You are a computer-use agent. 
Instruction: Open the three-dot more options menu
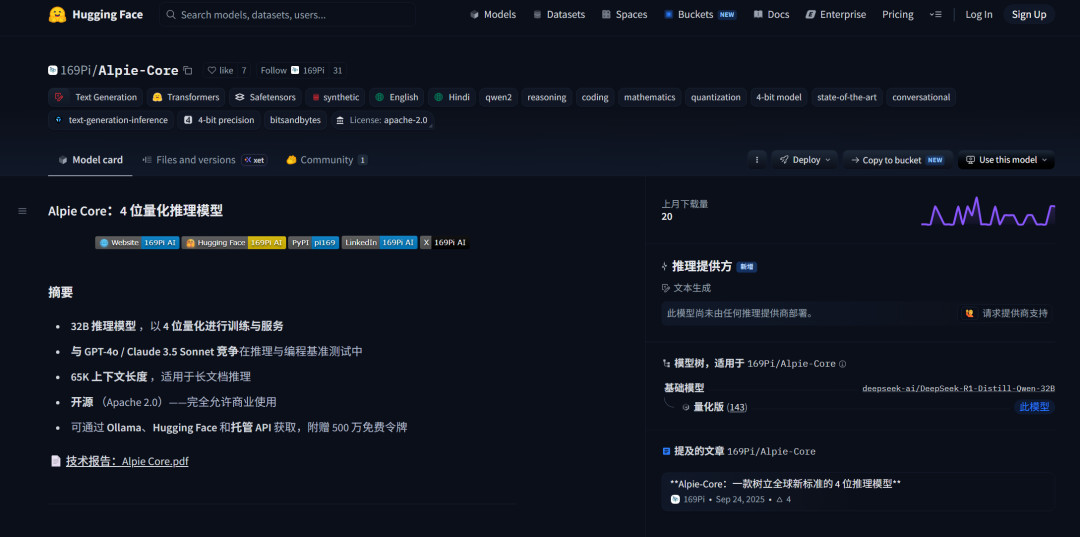point(757,160)
